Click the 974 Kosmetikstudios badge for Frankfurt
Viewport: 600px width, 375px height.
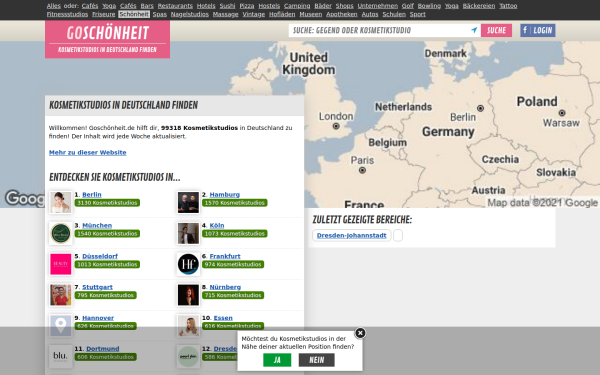pyautogui.click(x=233, y=264)
